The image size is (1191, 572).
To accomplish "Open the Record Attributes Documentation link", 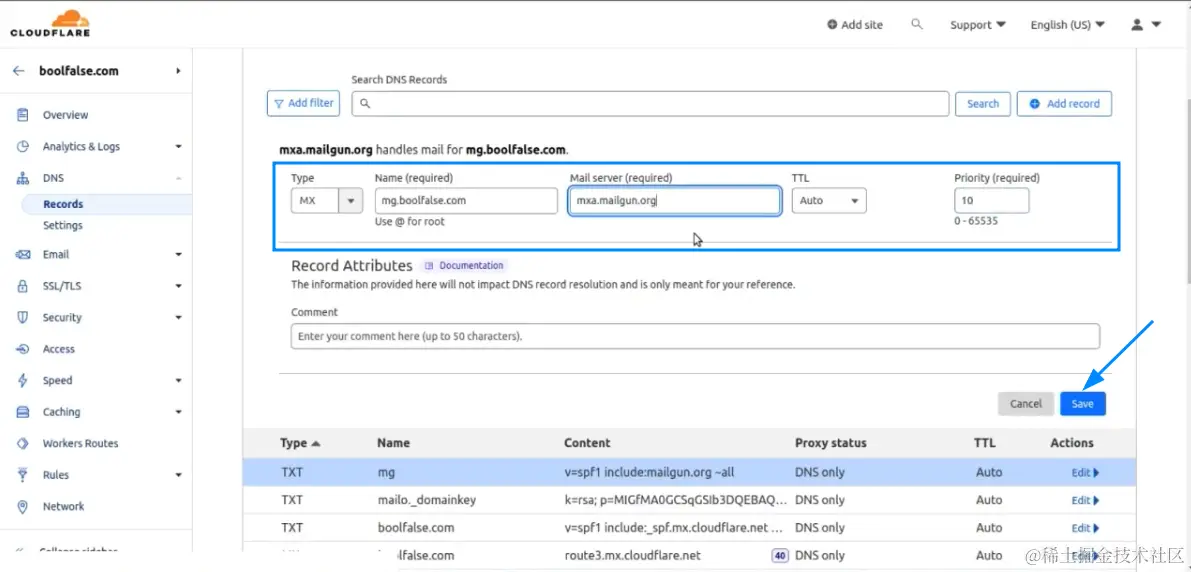I will click(x=463, y=266).
